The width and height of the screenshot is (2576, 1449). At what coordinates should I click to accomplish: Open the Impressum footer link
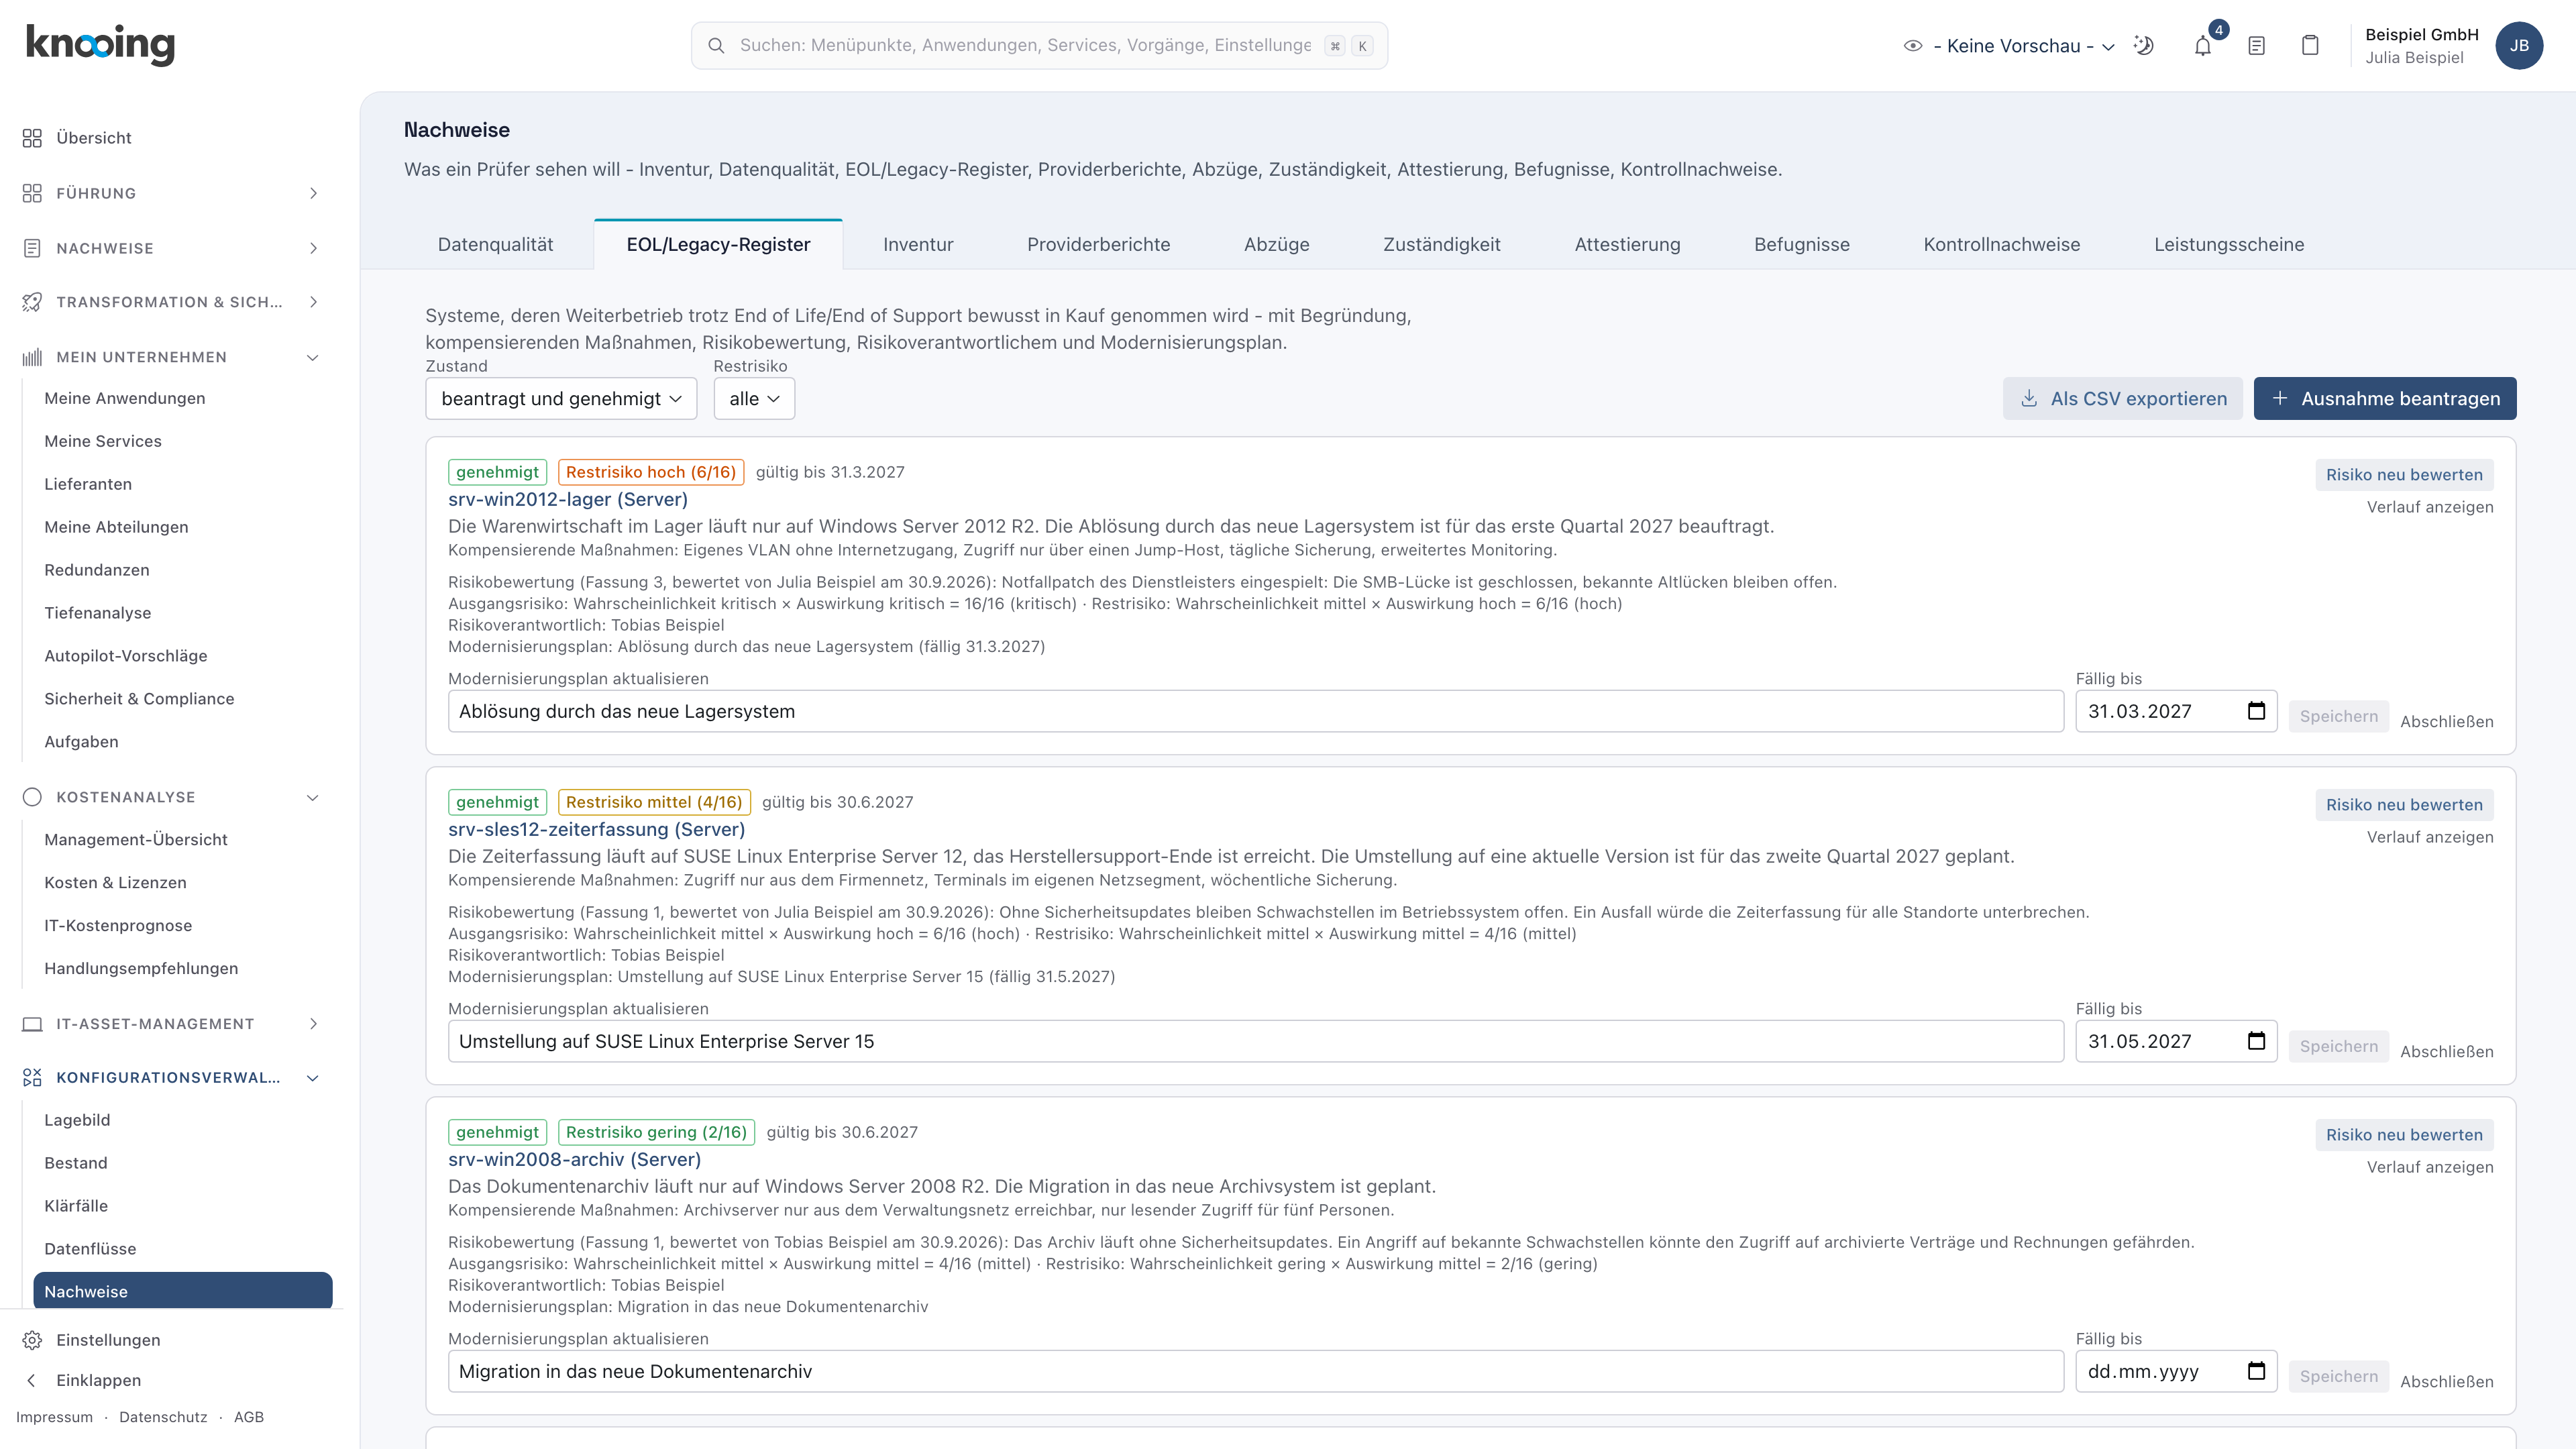pos(54,1417)
